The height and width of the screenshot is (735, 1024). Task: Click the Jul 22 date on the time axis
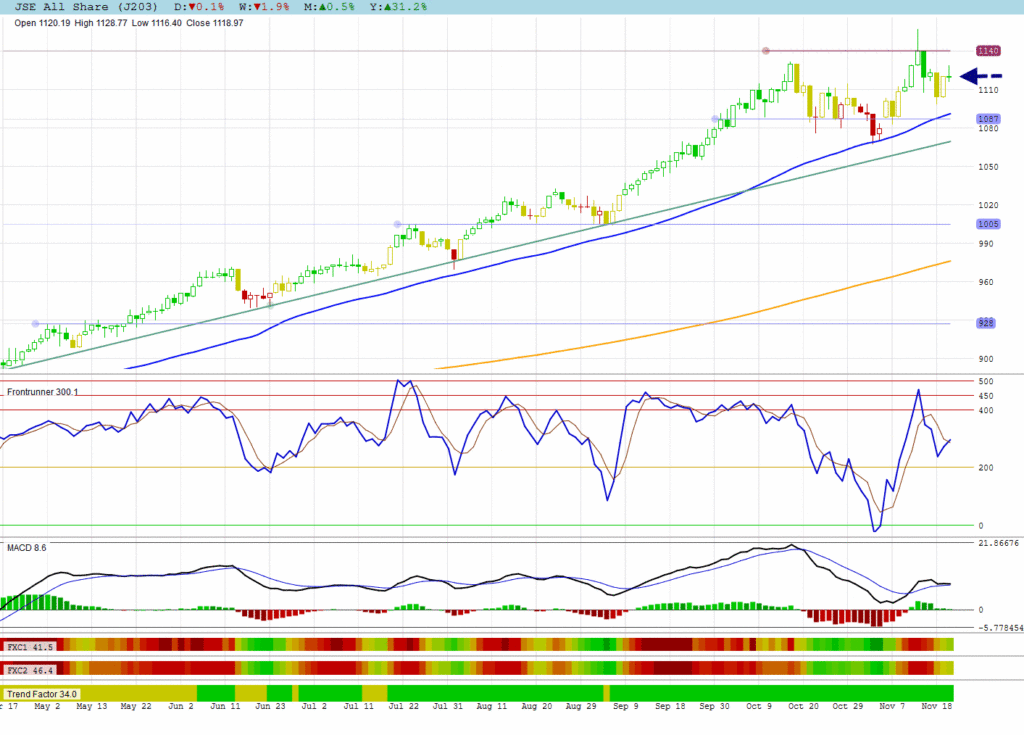[x=402, y=706]
